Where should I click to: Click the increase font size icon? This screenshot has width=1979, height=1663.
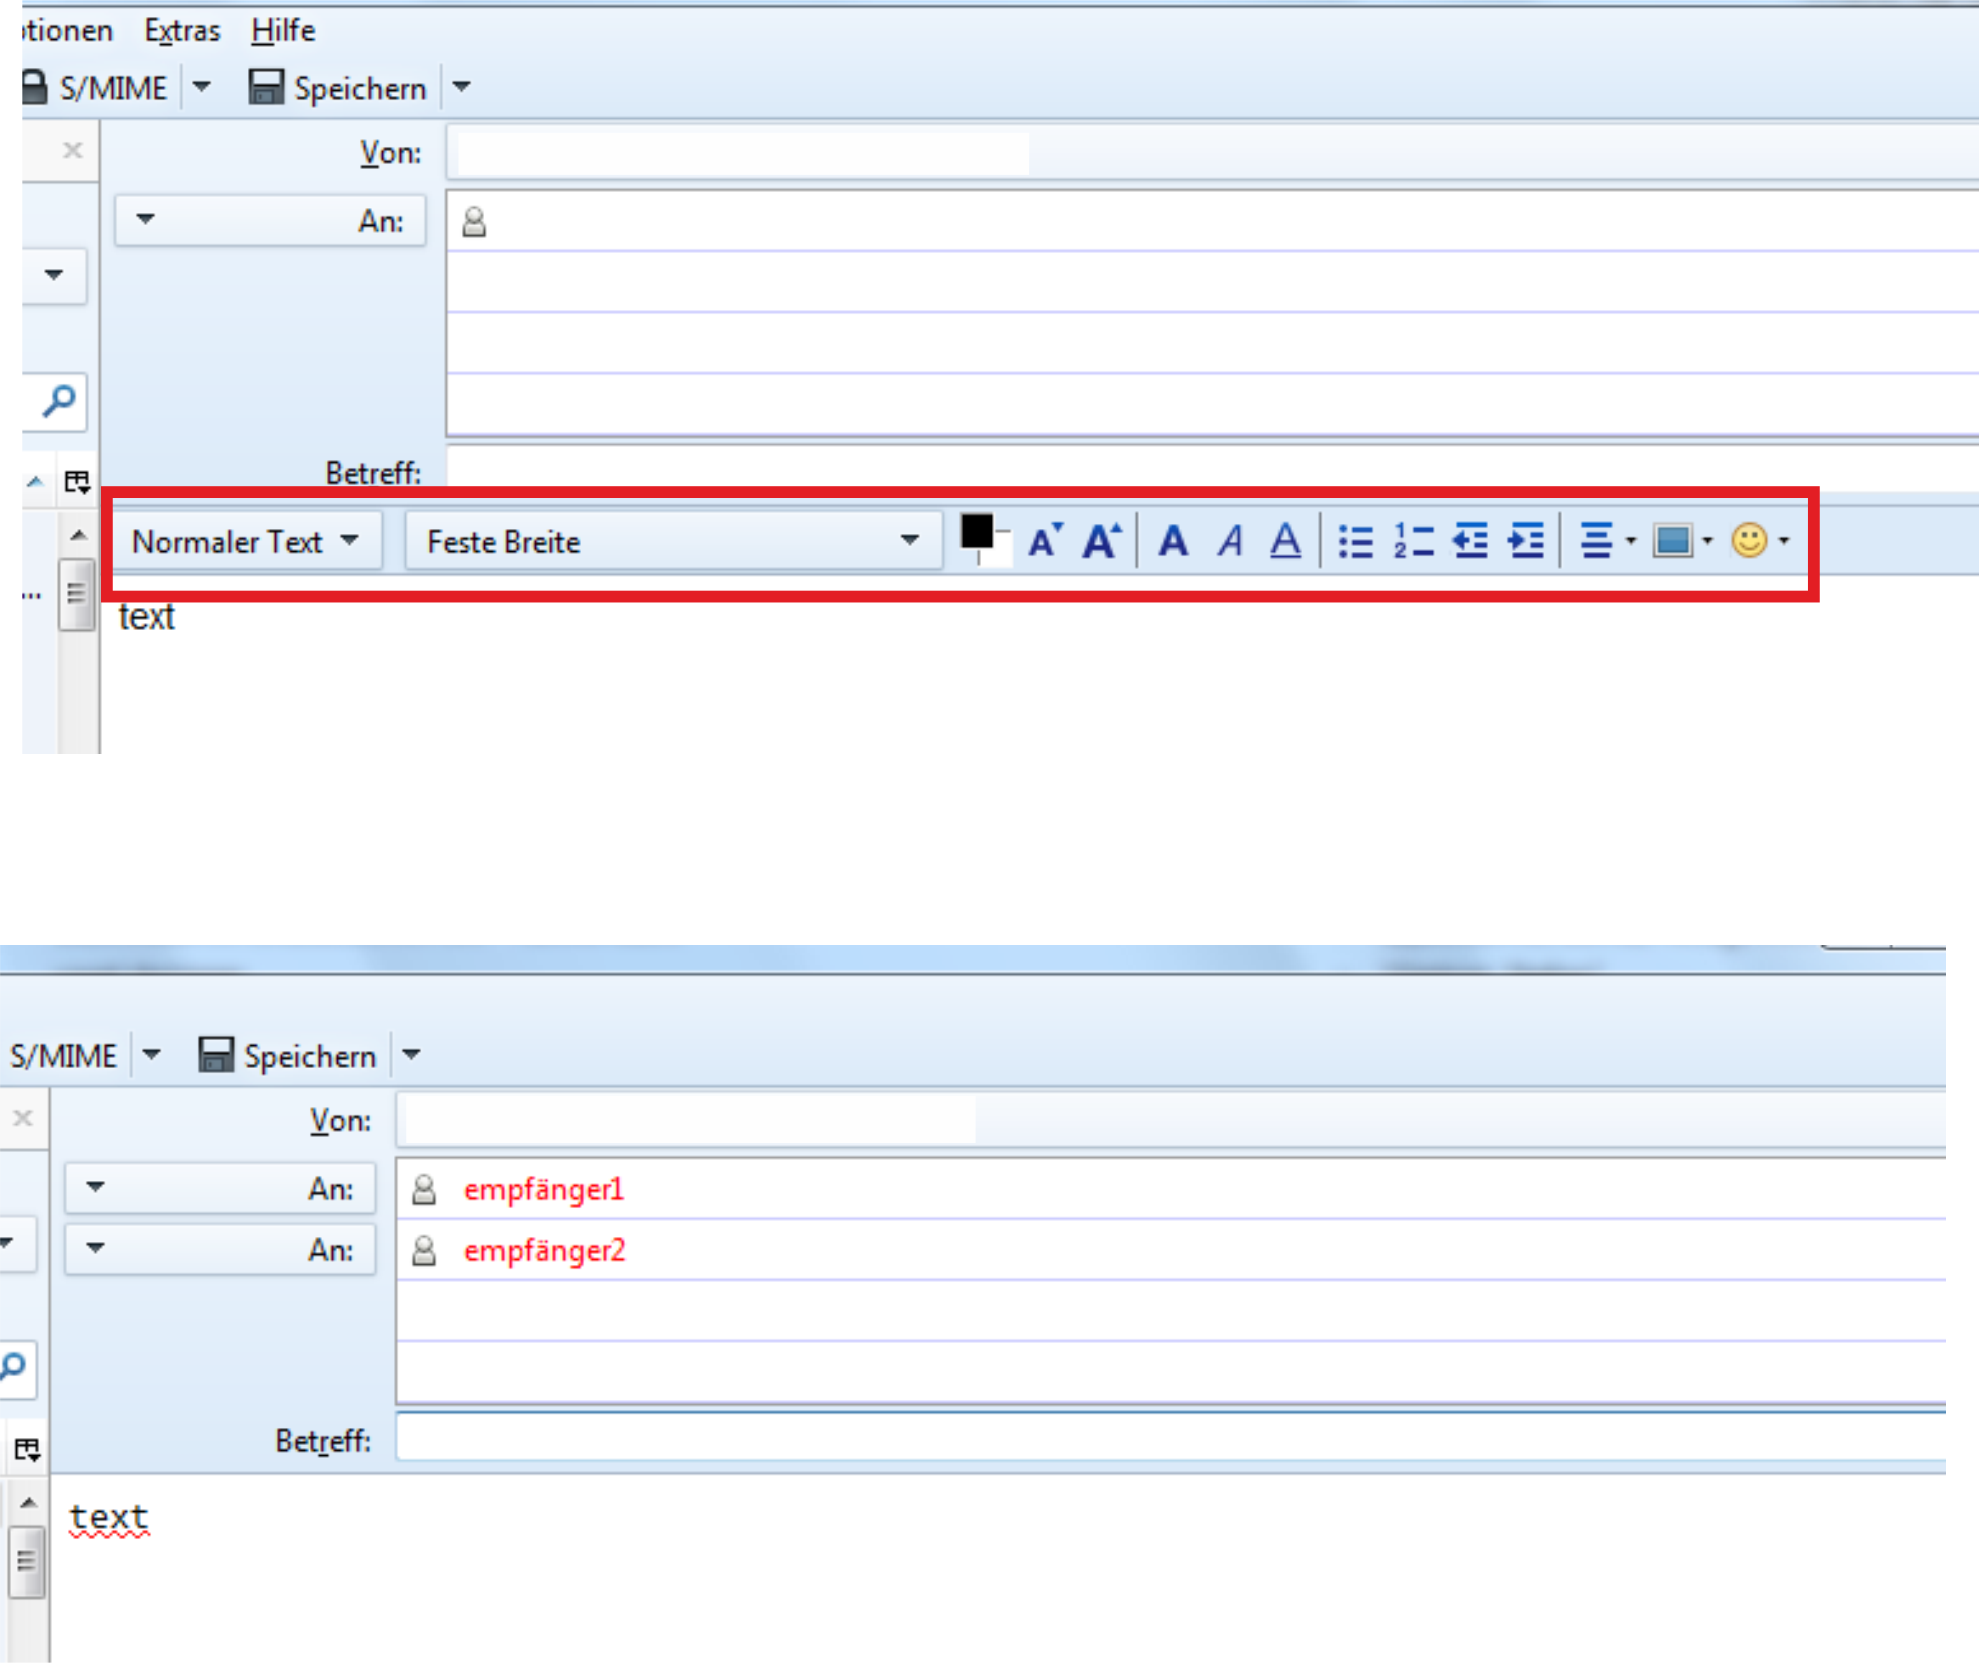point(1102,541)
